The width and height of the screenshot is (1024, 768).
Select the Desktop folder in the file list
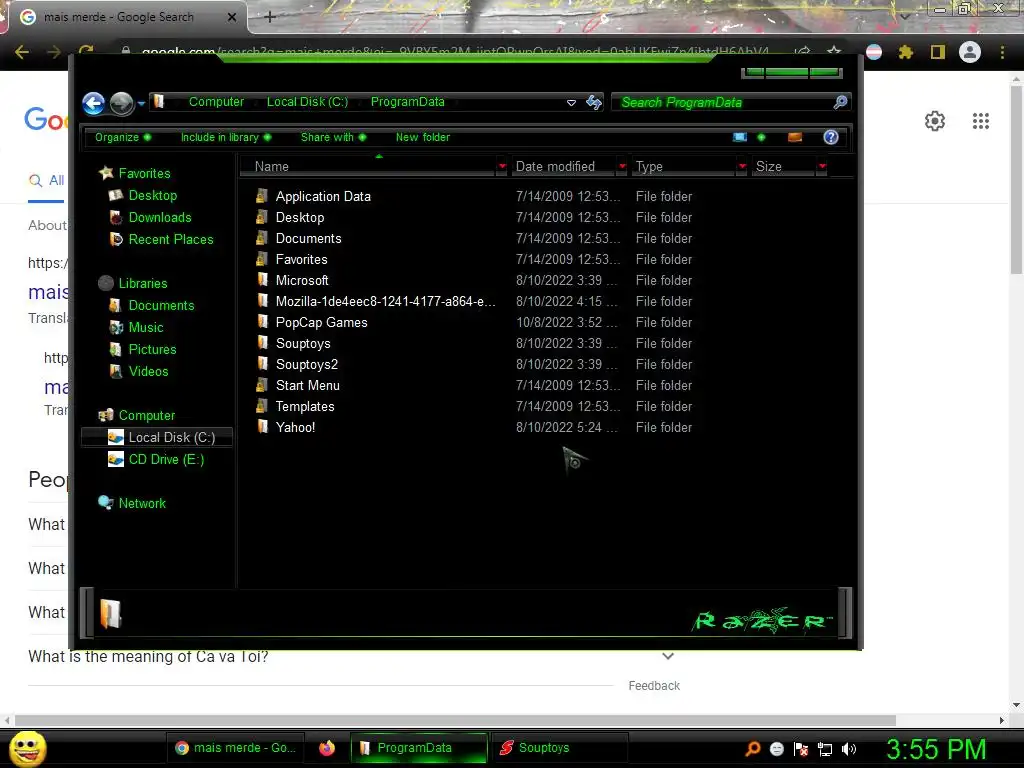(300, 217)
